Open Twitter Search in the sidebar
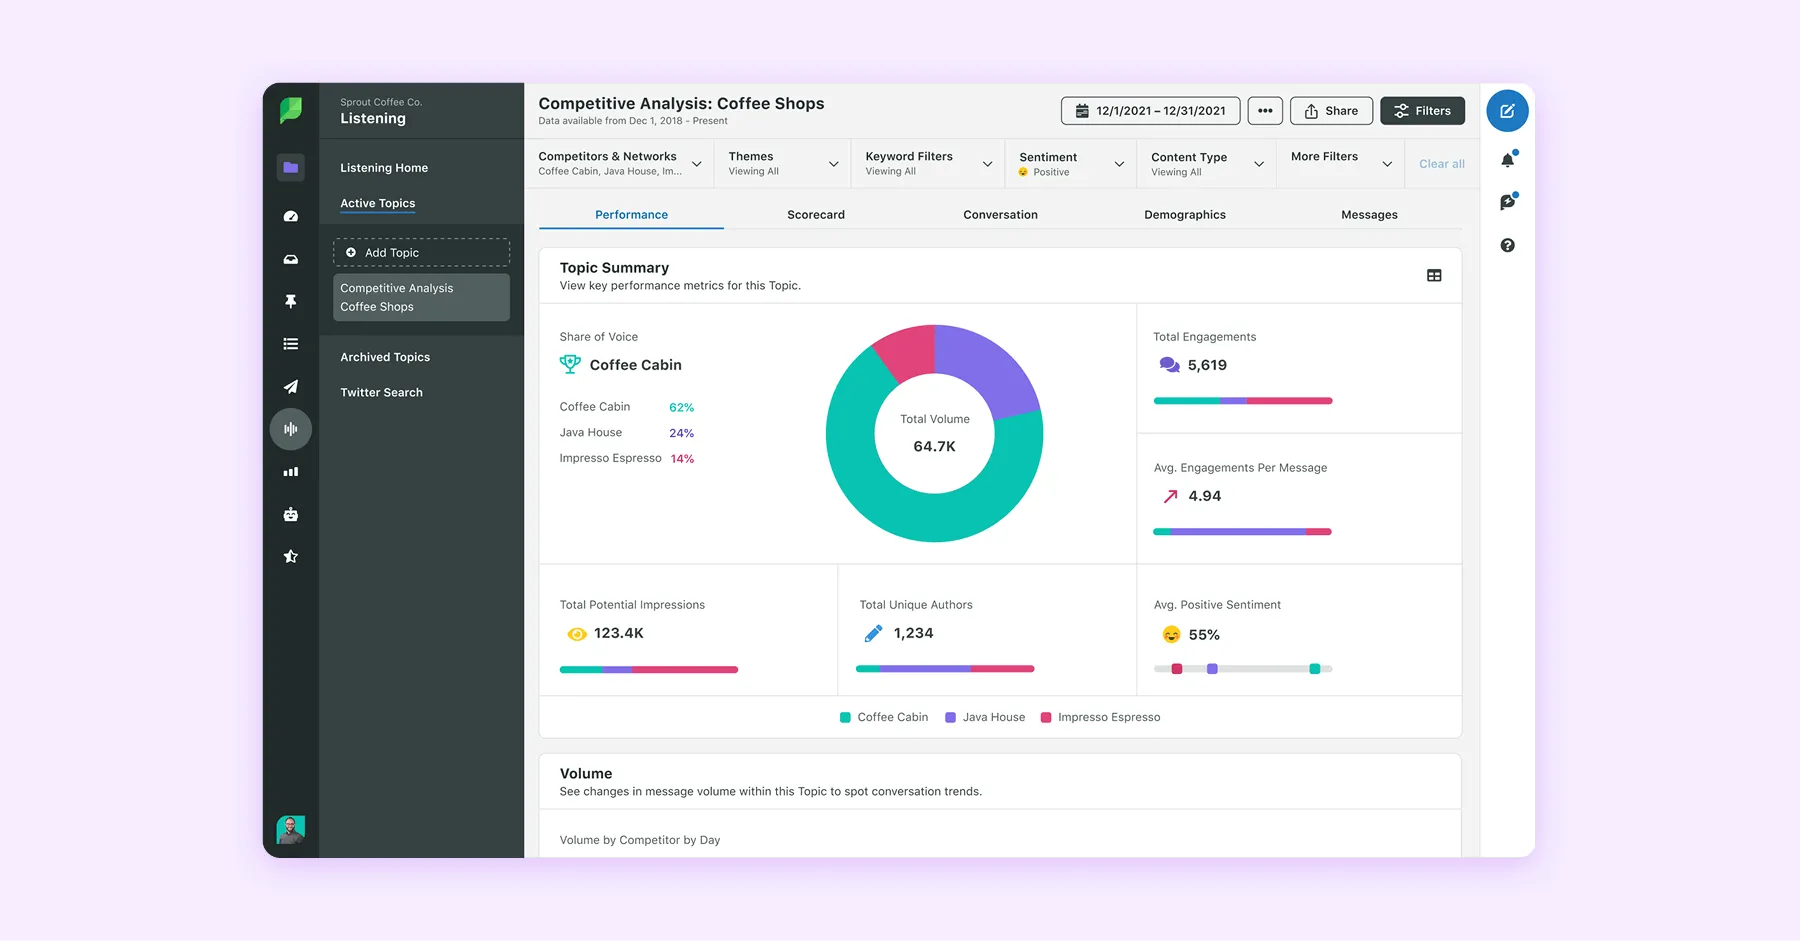The width and height of the screenshot is (1800, 941). [381, 392]
